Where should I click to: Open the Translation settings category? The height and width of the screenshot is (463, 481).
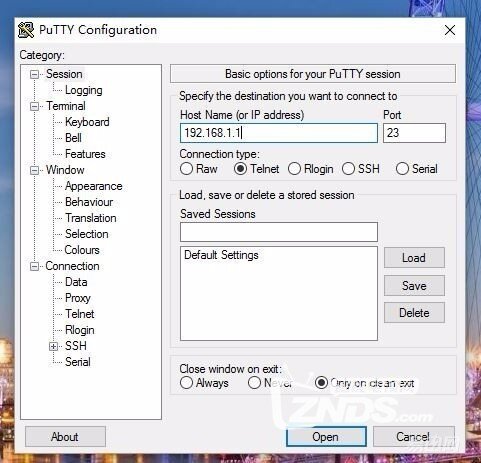(x=91, y=218)
